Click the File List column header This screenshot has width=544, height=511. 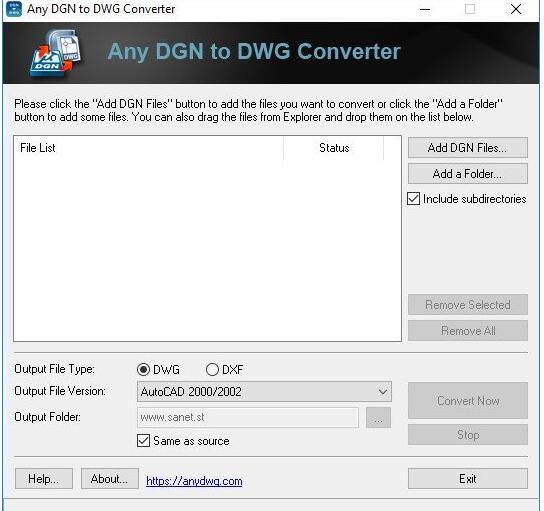tap(148, 148)
